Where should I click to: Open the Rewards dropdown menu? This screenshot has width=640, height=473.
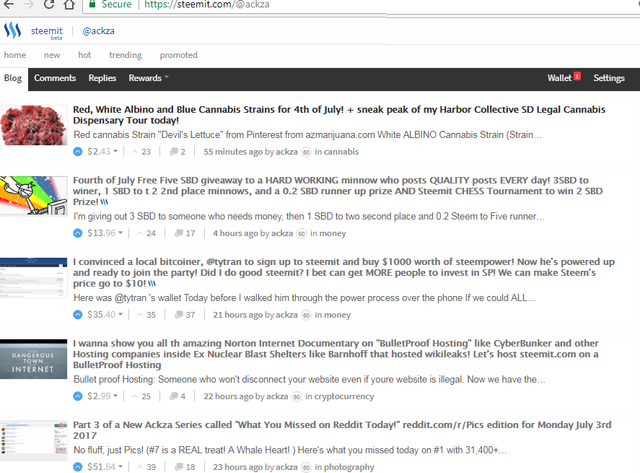(x=149, y=78)
